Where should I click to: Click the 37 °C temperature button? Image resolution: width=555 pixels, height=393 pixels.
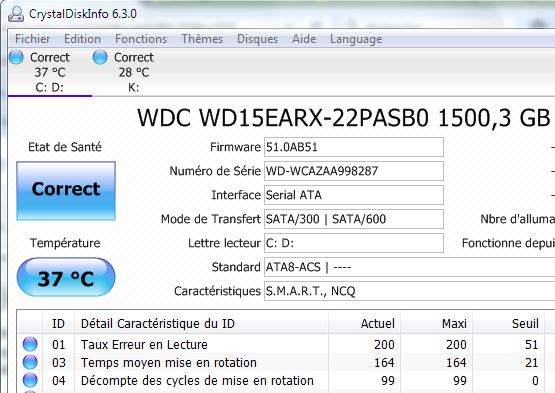(66, 277)
